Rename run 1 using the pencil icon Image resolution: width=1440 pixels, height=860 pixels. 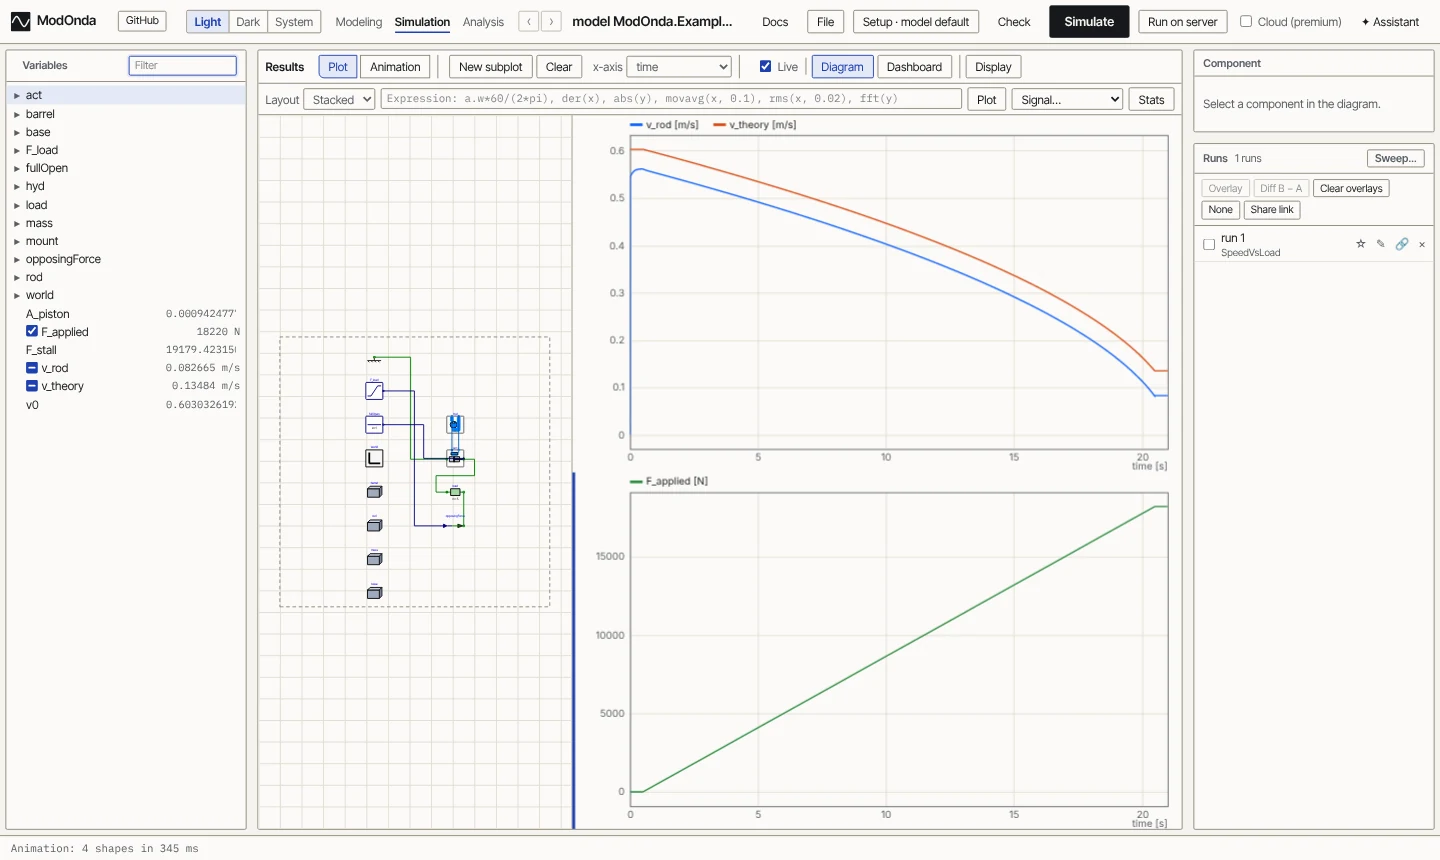point(1381,244)
